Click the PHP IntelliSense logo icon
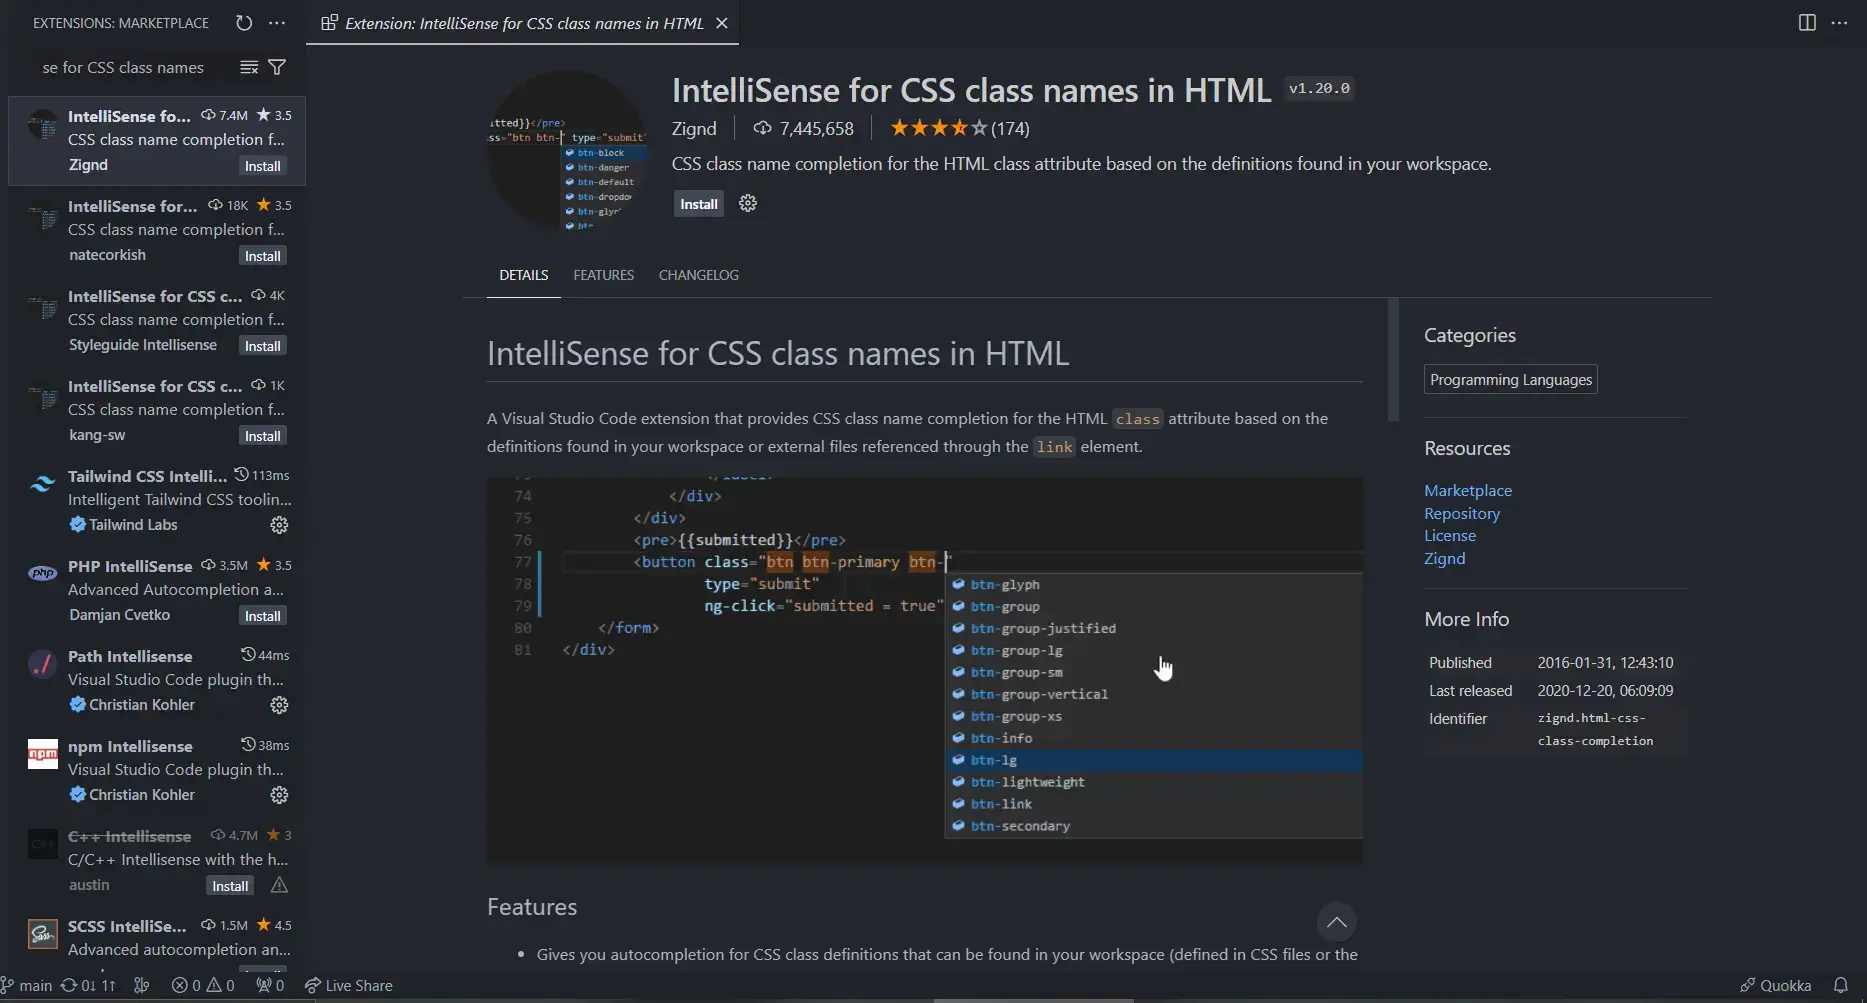1867x1003 pixels. pos(42,574)
